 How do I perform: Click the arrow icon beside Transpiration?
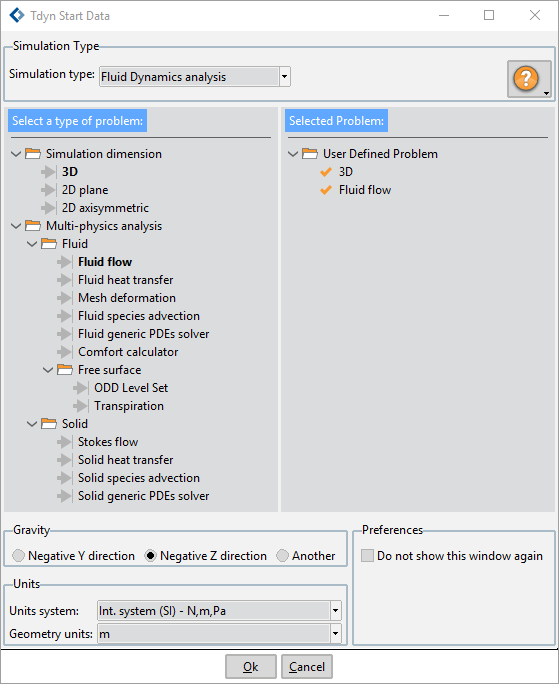pos(81,406)
